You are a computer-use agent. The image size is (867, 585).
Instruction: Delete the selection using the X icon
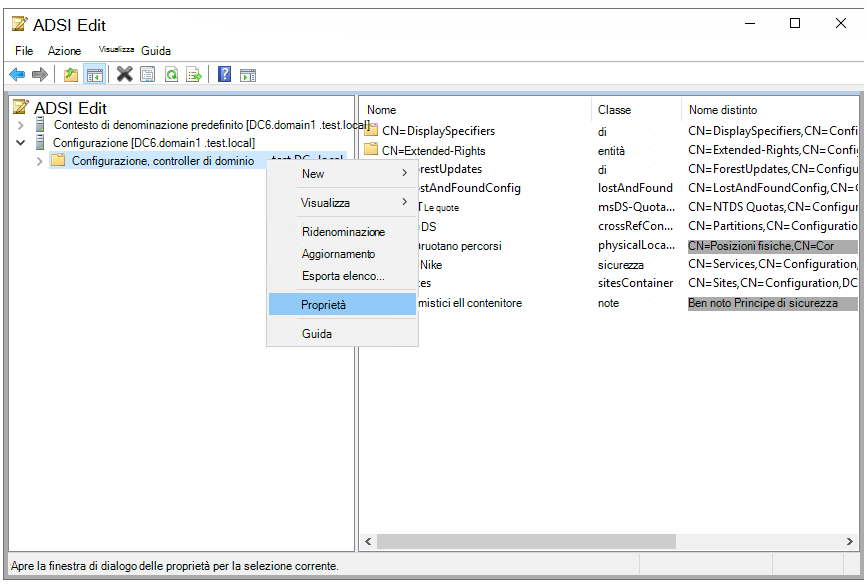point(124,74)
